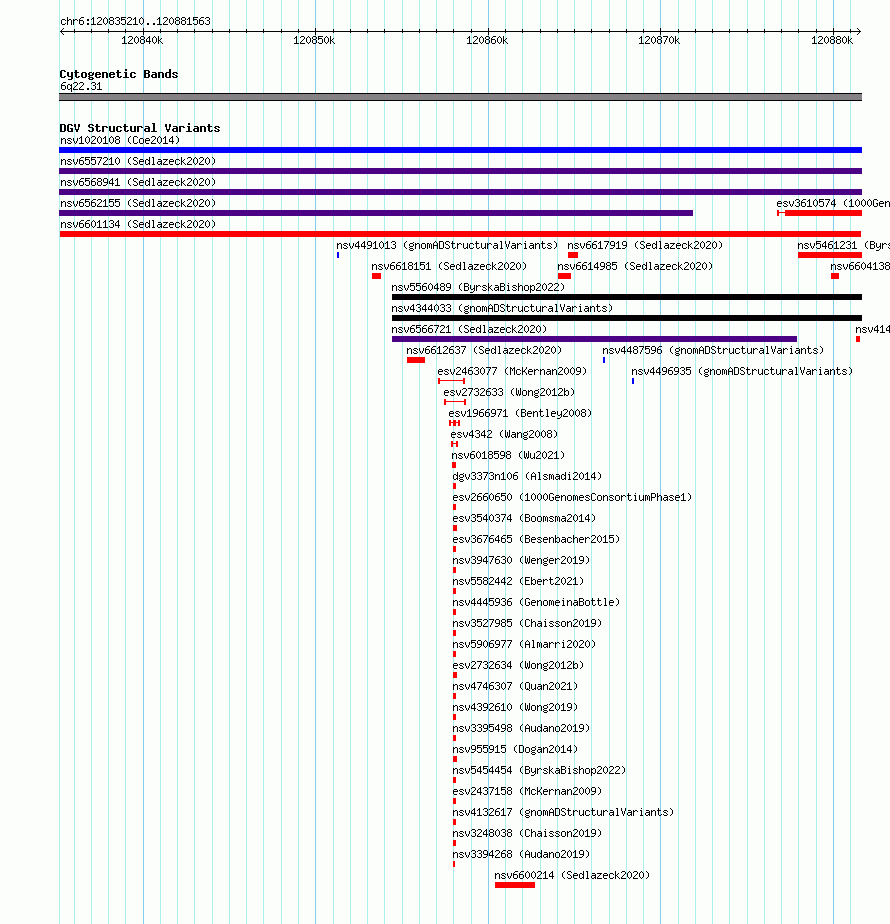Click the purple nsv6557210 variant bar
Screen dimensions: 890x924
460,171
